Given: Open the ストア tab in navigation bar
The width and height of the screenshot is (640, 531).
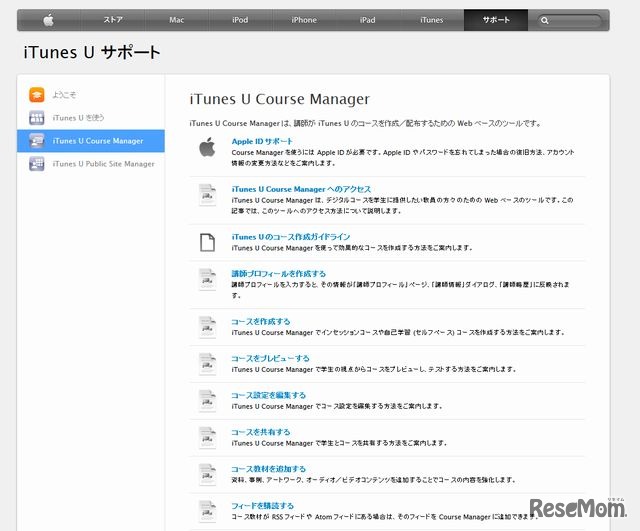Looking at the screenshot, I should (x=113, y=20).
